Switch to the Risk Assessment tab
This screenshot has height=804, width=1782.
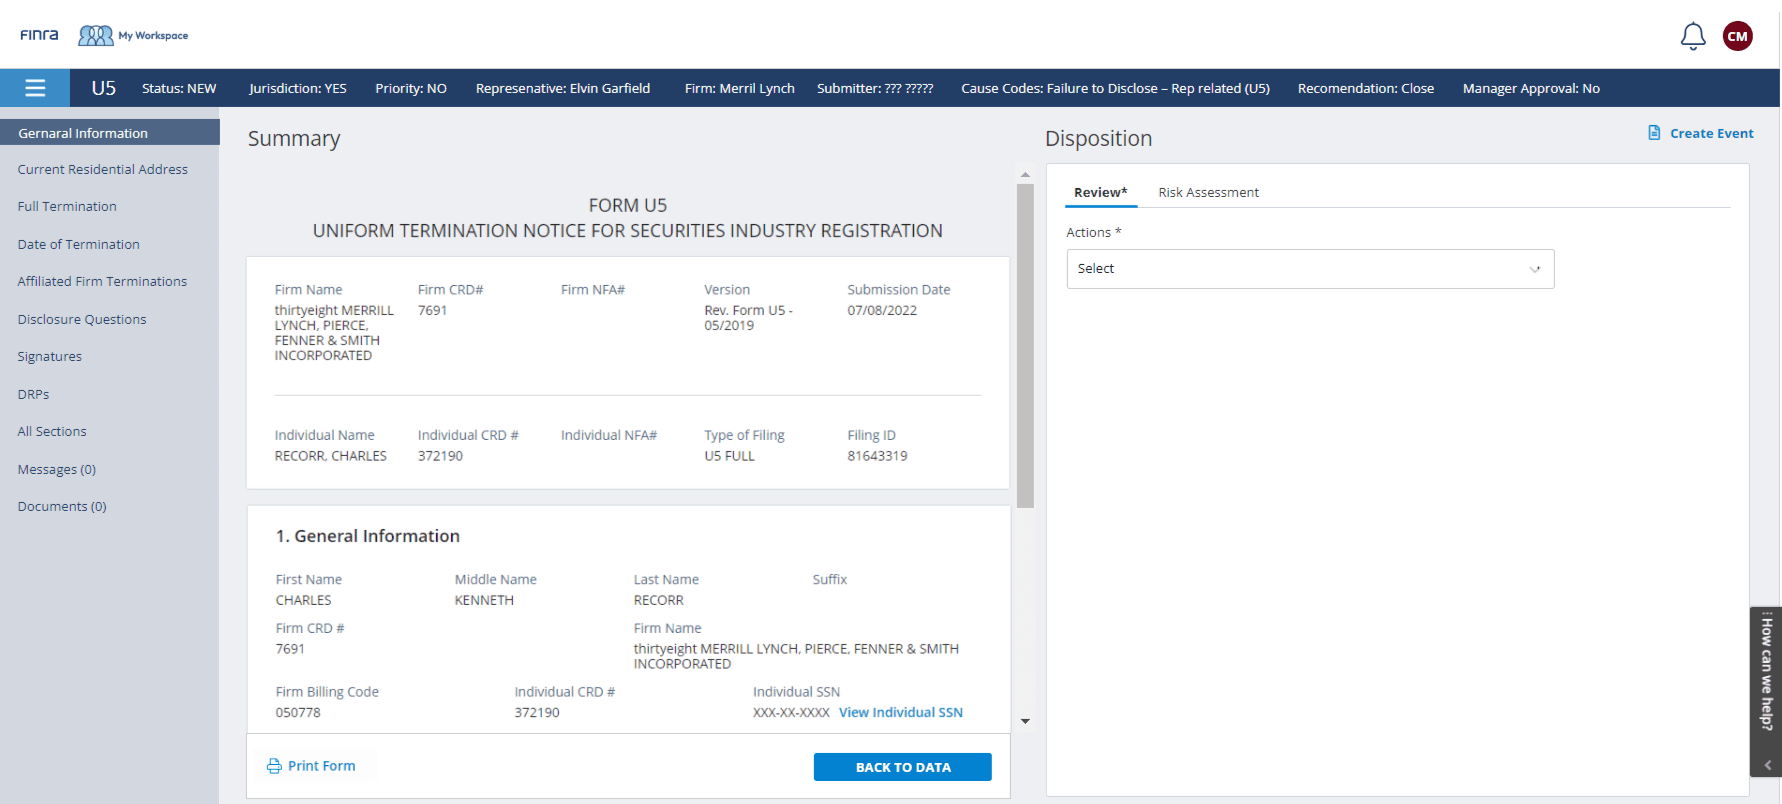[1208, 192]
